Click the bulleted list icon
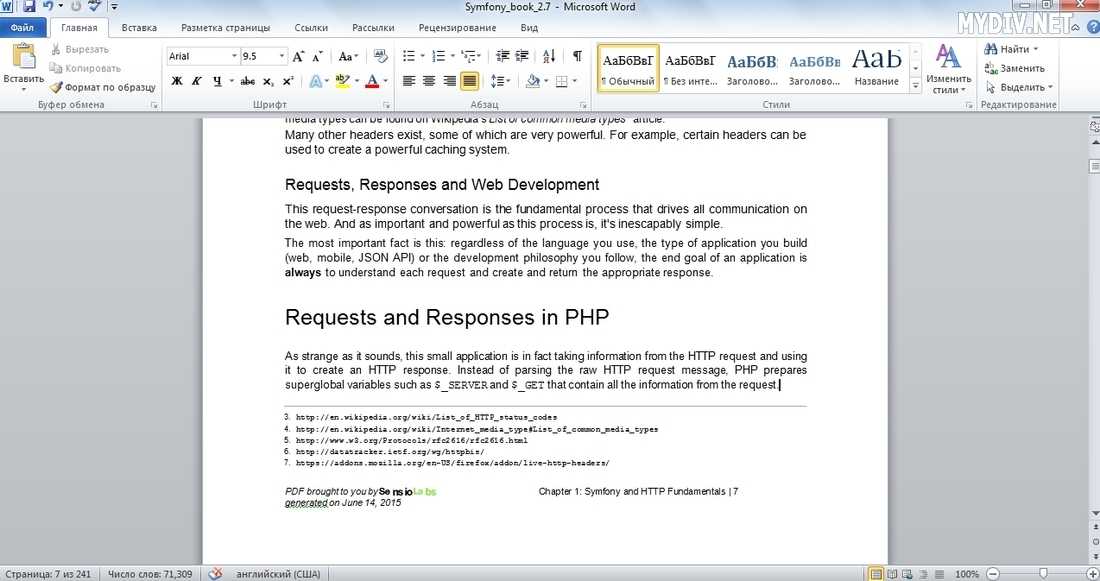The height and width of the screenshot is (581, 1100). point(409,56)
